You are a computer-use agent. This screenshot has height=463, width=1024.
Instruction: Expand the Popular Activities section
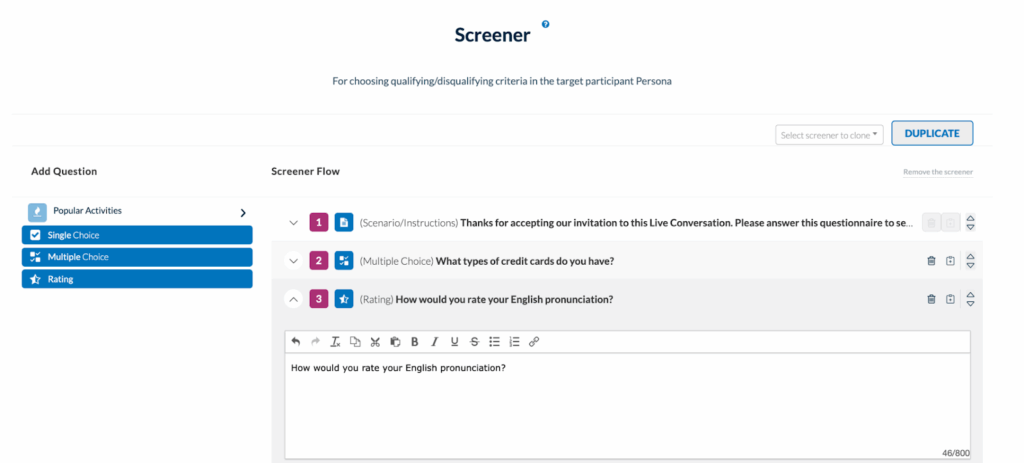[242, 212]
